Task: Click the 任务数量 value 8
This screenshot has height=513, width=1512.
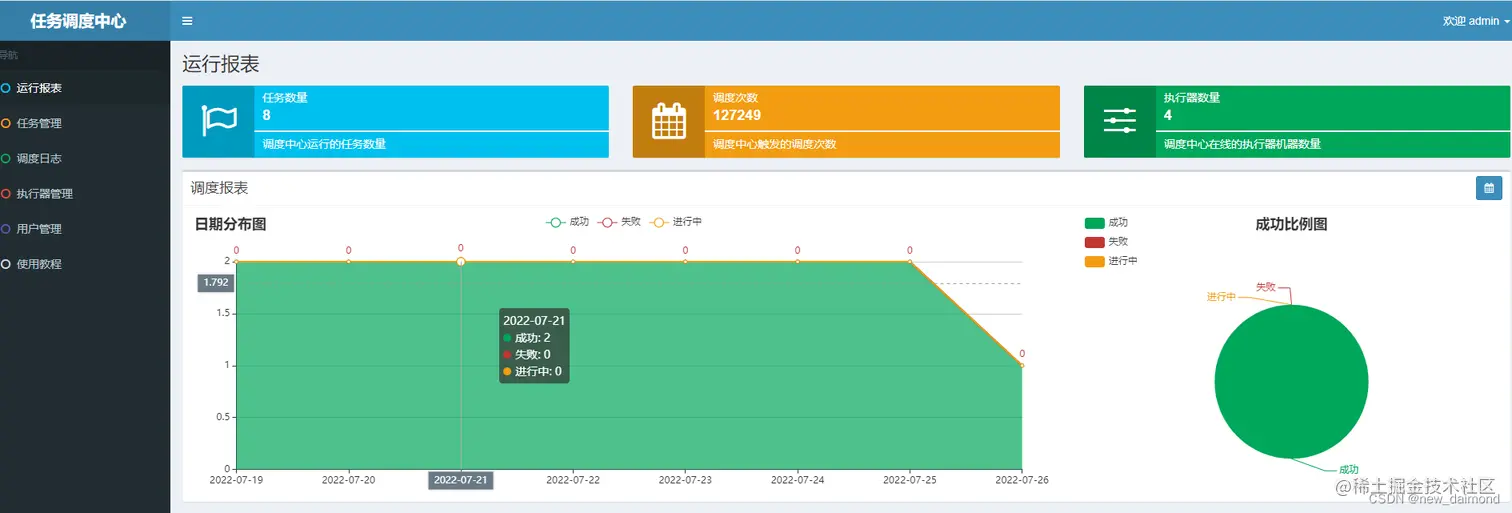Action: [267, 115]
